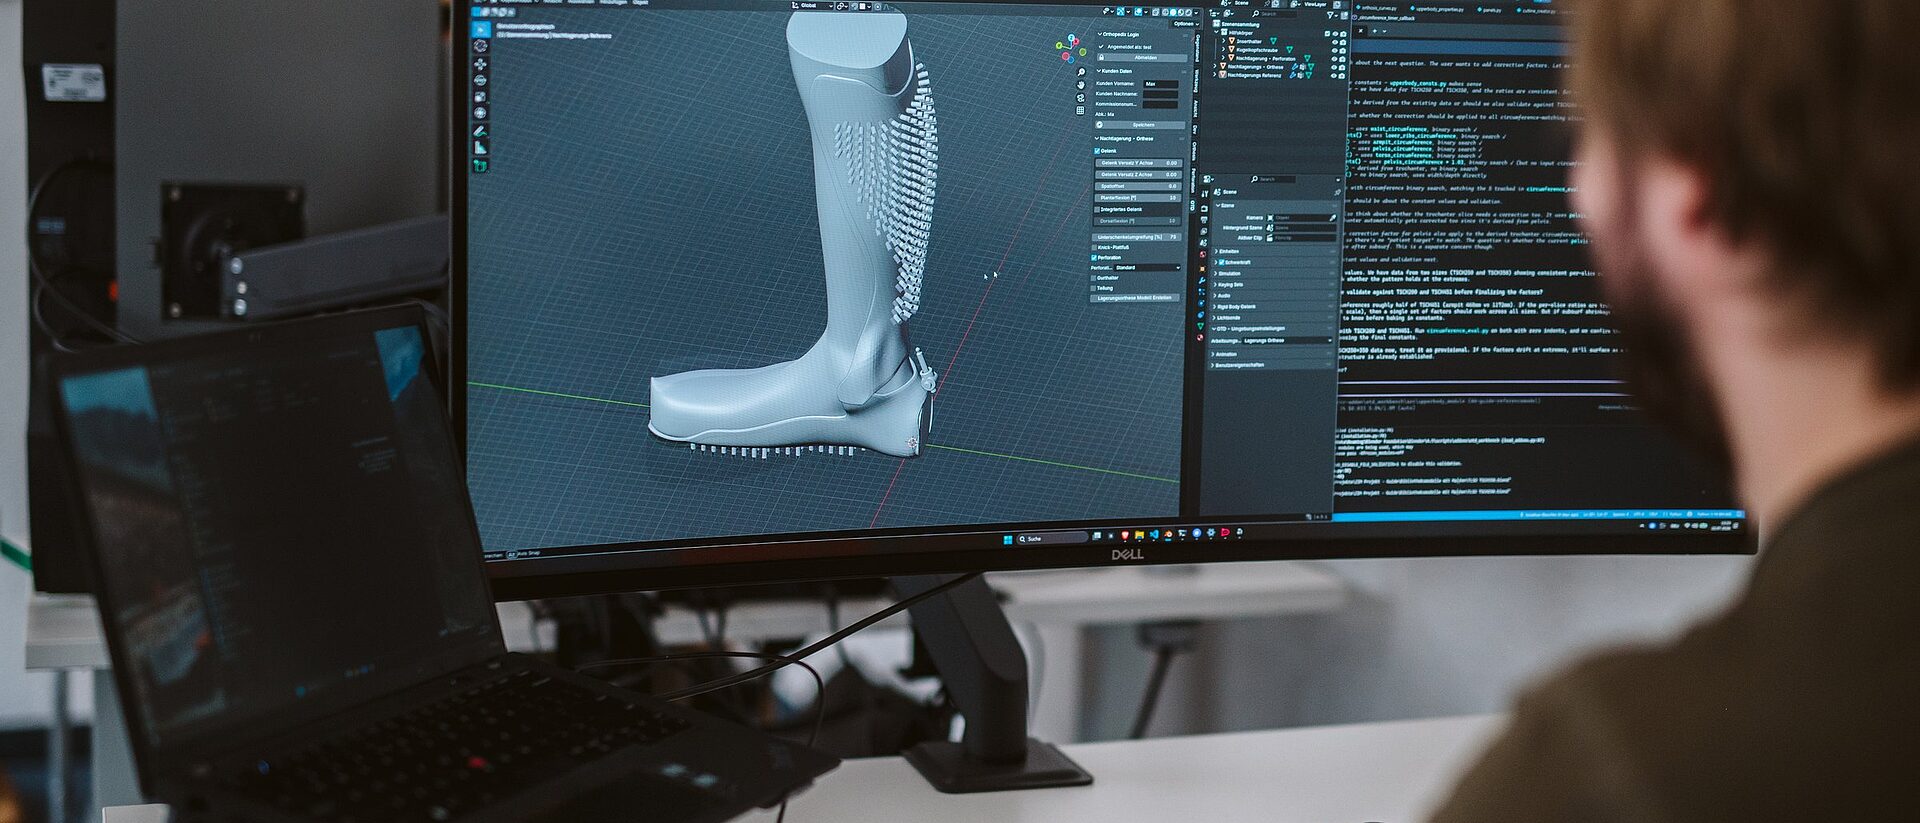Click the viewport zoom magnifier icon
This screenshot has height=823, width=1920.
click(x=1081, y=73)
